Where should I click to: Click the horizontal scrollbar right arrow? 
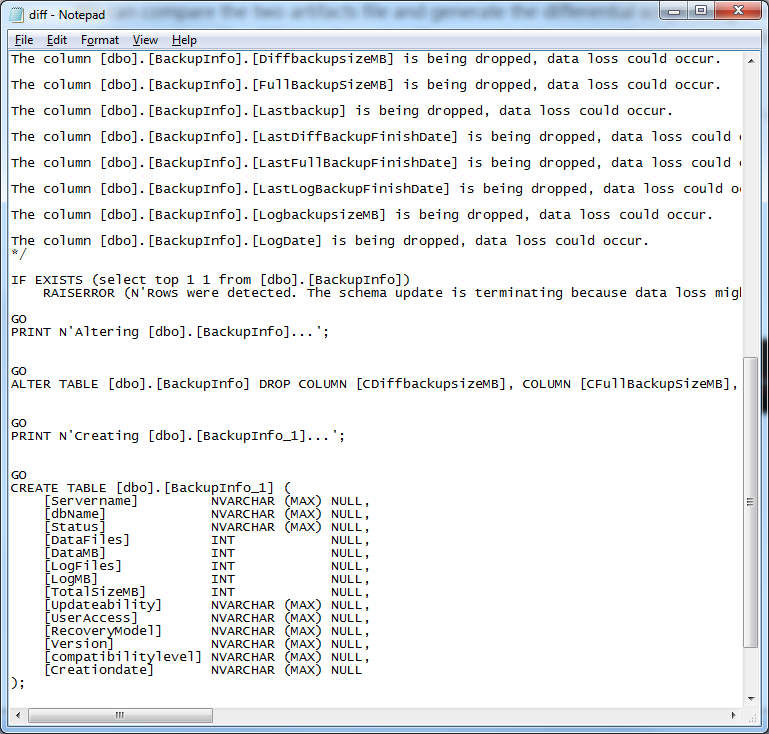pyautogui.click(x=735, y=716)
